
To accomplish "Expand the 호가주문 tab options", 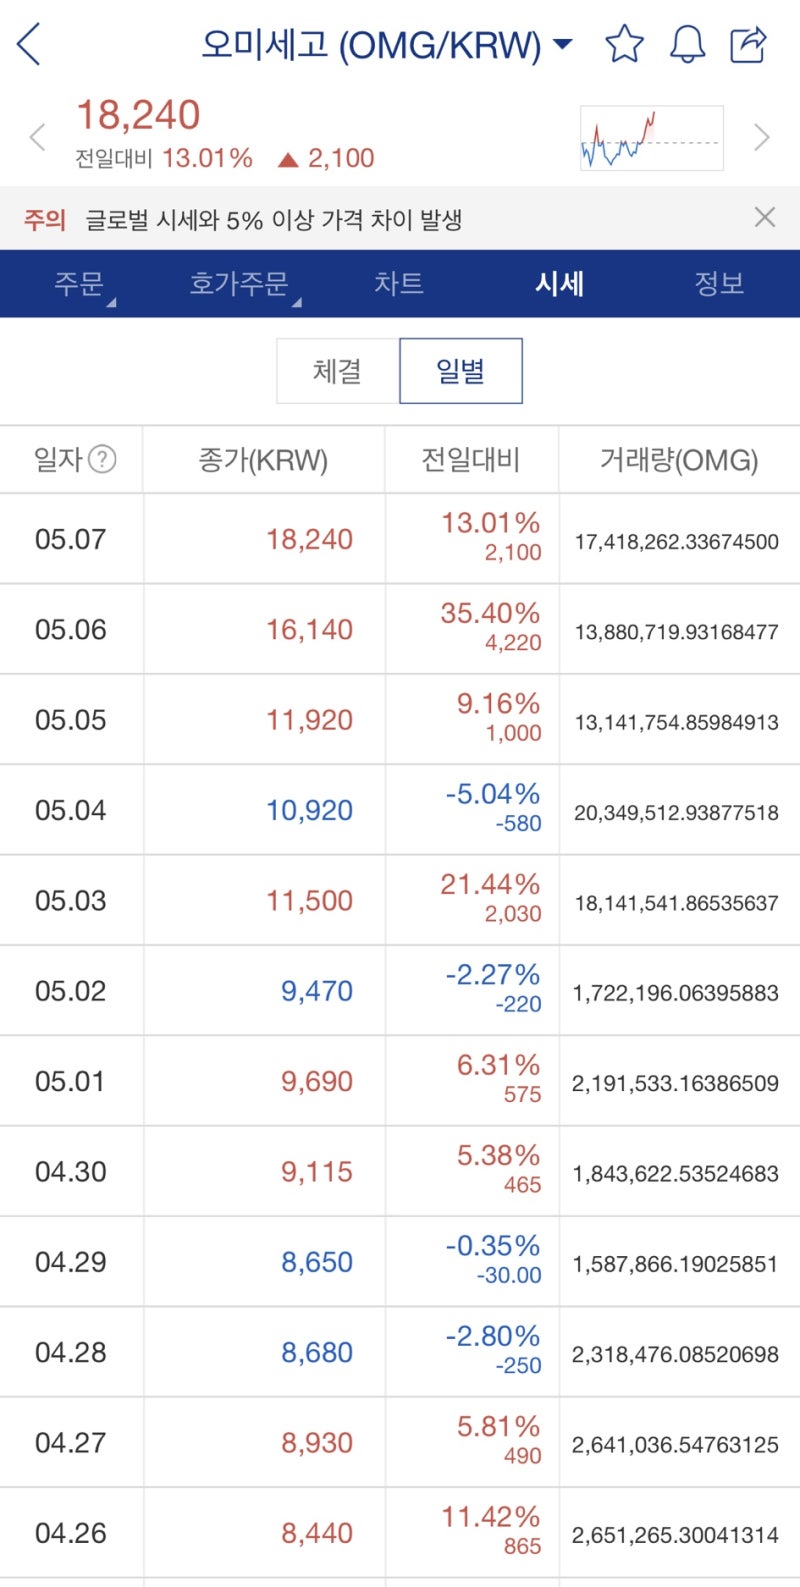I will tap(242, 284).
